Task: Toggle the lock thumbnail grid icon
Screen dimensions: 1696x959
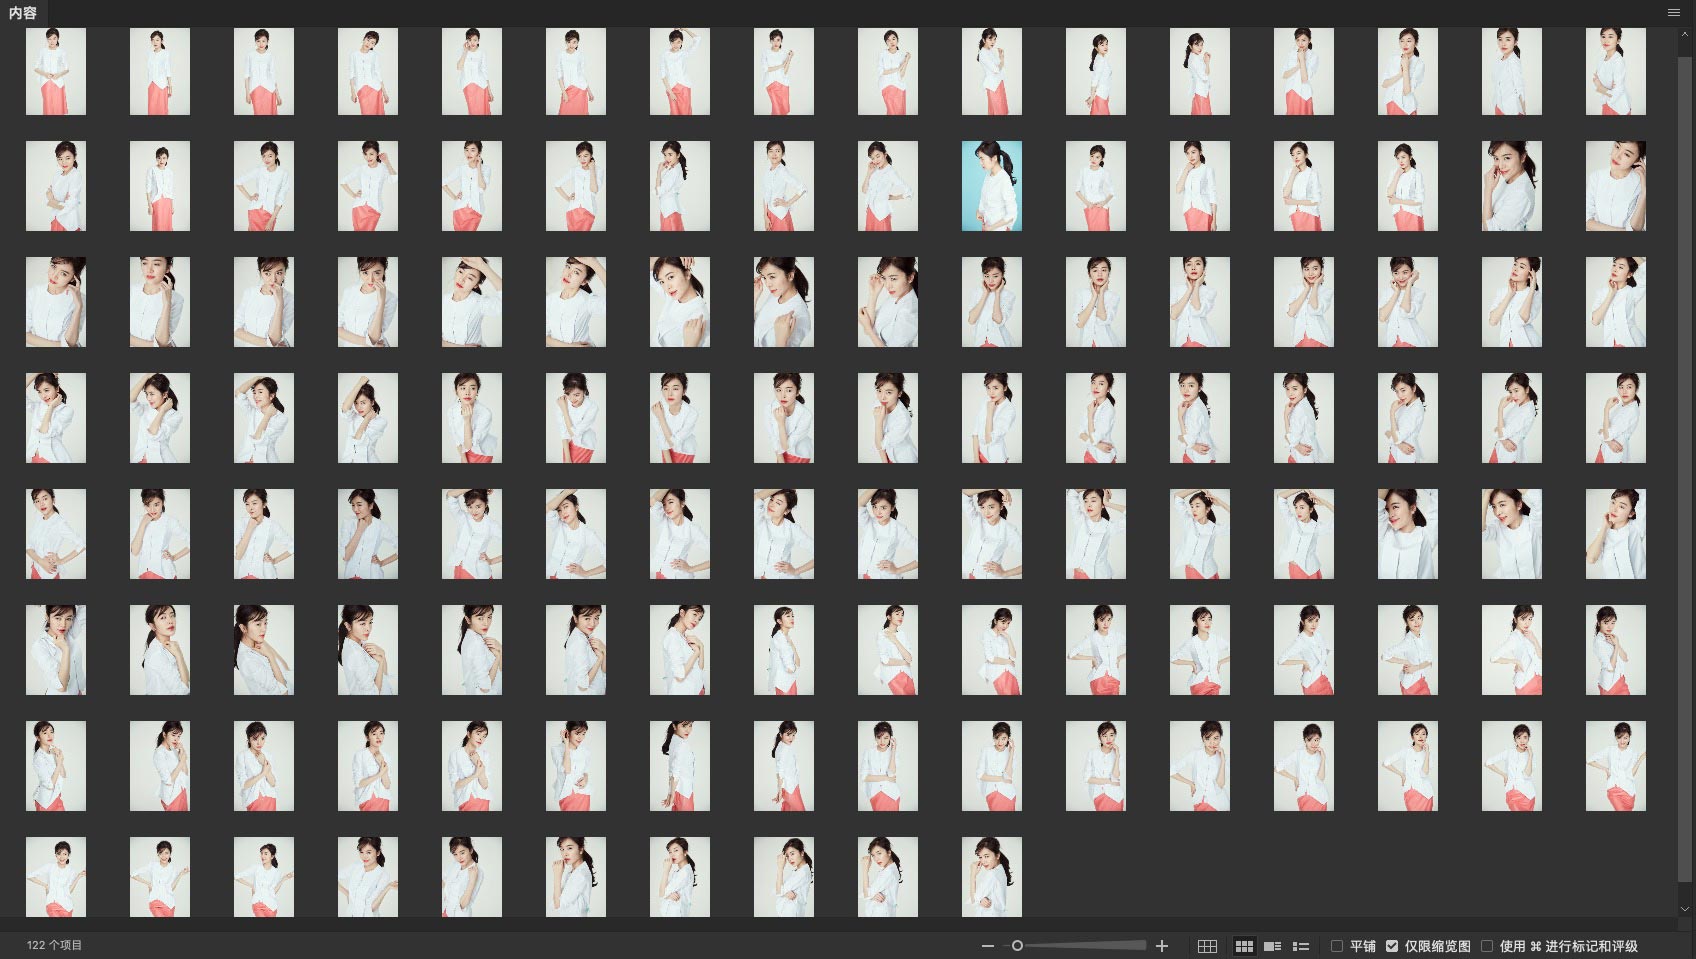Action: coord(1207,946)
